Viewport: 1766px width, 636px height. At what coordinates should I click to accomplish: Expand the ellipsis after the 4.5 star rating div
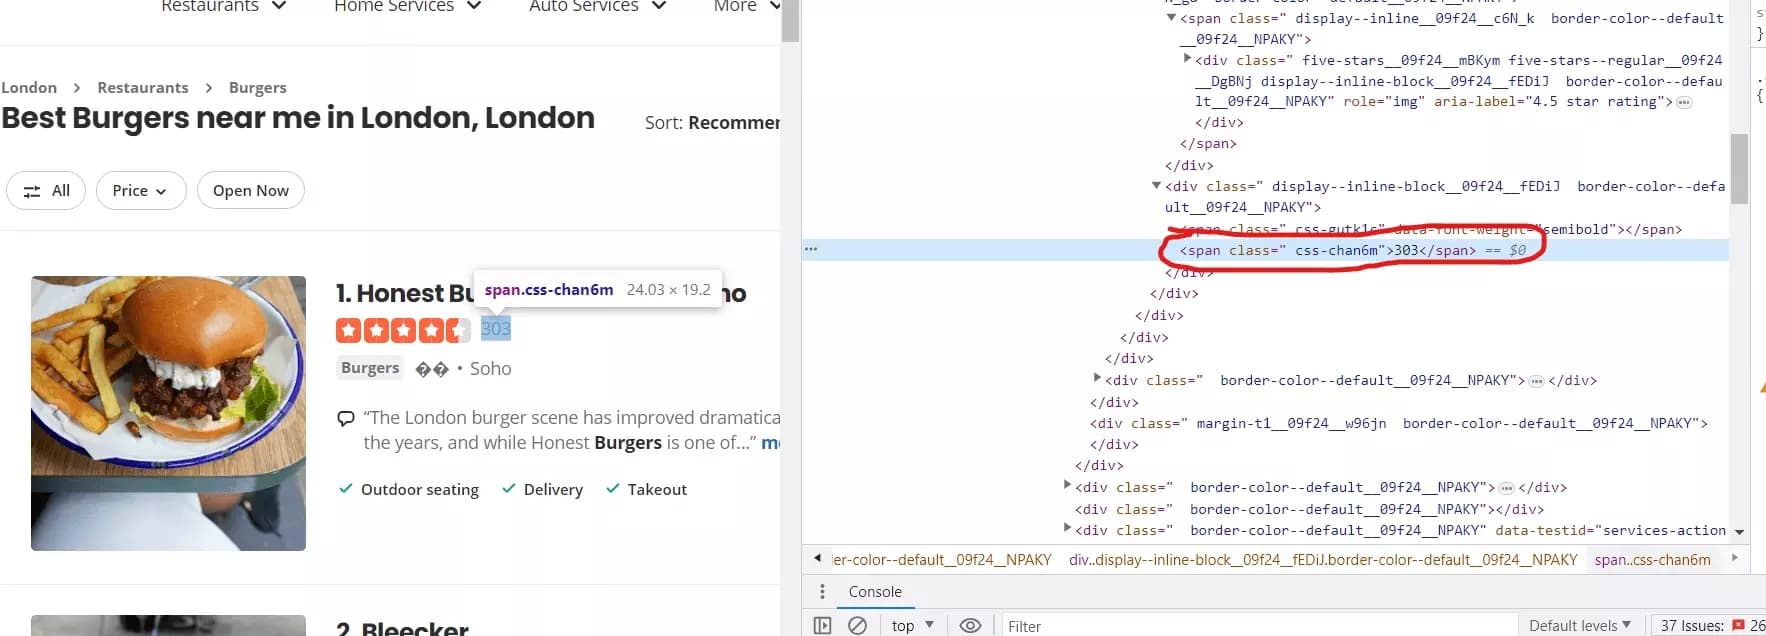(1684, 102)
